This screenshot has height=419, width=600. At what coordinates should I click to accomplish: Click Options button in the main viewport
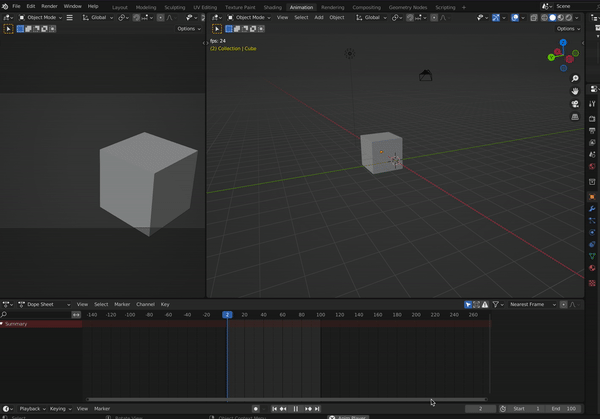pos(567,29)
